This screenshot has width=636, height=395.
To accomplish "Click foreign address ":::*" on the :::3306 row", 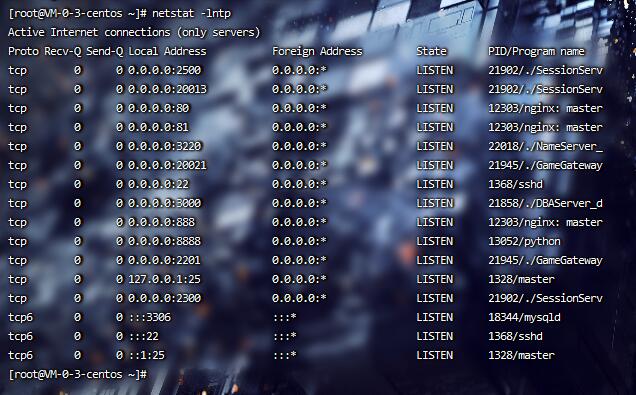I will (x=284, y=317).
